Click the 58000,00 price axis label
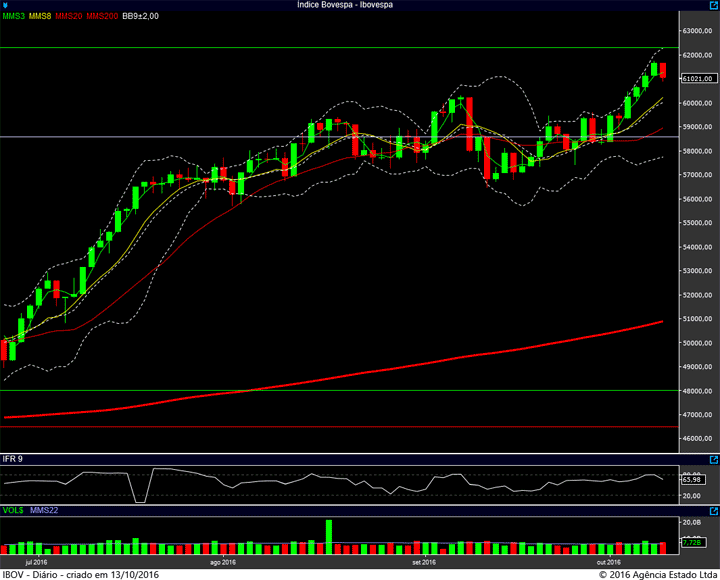The height and width of the screenshot is (580, 720). tap(698, 151)
